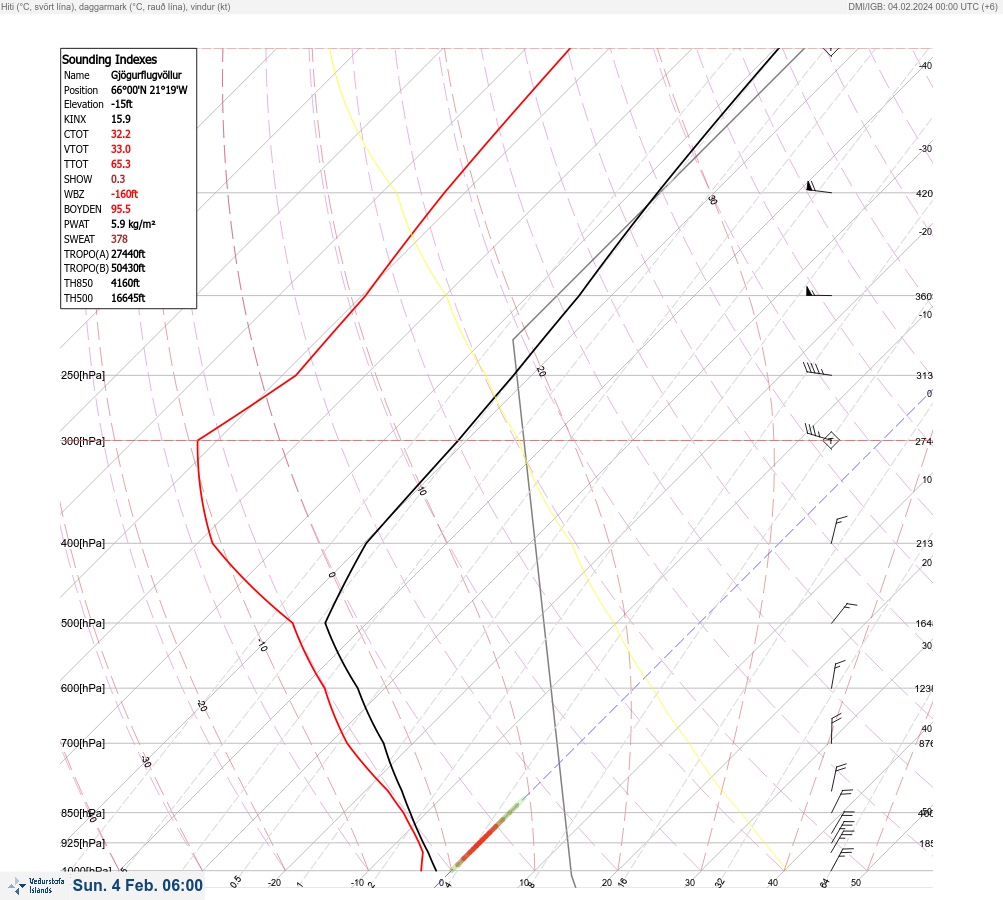This screenshot has height=900, width=1003.
Task: Click the 'DMI/IGB: 04.02.2024 00:00 UTC (+6)' header
Action: click(x=923, y=6)
